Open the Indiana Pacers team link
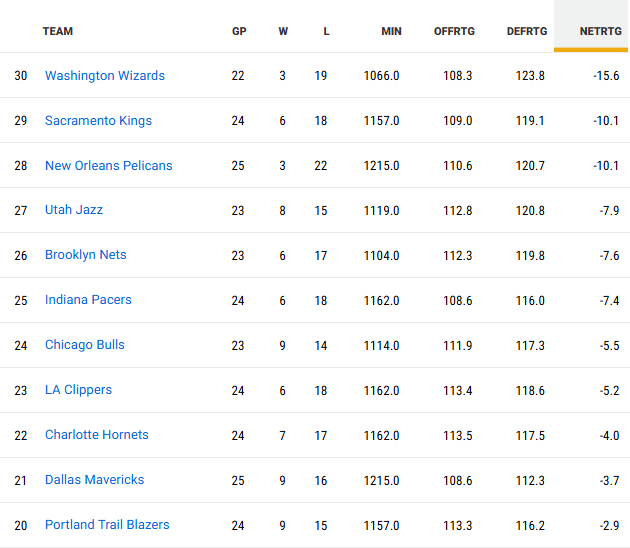Image resolution: width=630 pixels, height=548 pixels. tap(88, 300)
